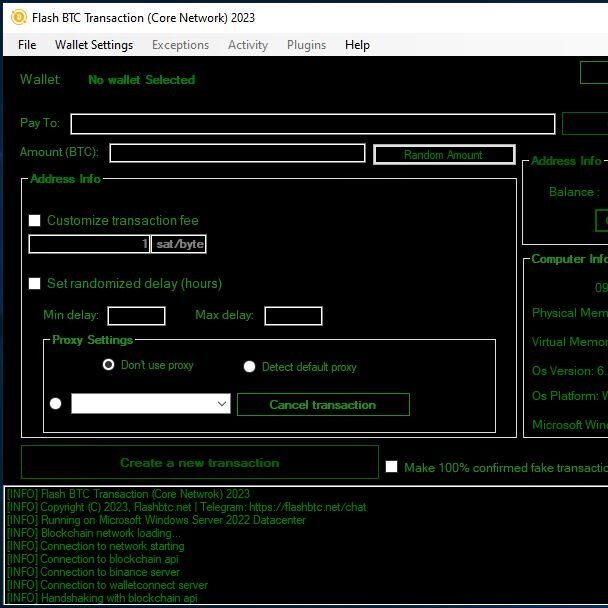
Task: Click the Running on Microsoft Windows Server log line
Action: click(156, 520)
